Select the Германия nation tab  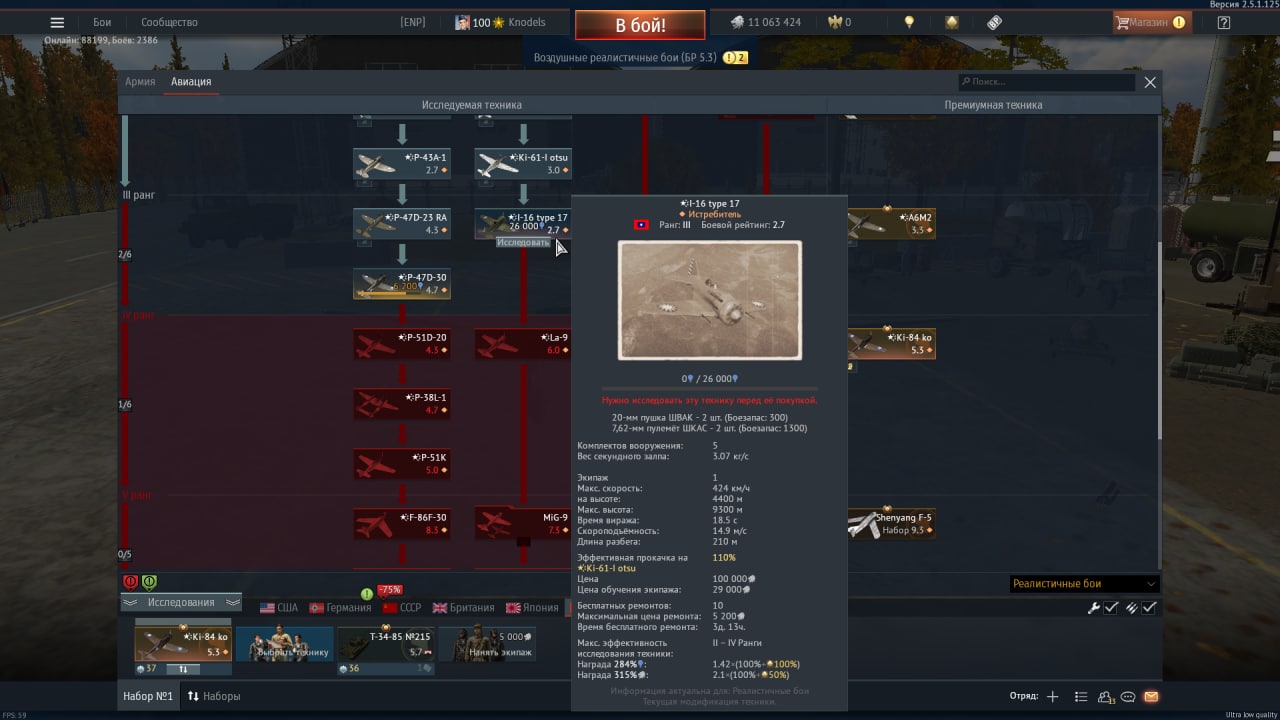(340, 608)
